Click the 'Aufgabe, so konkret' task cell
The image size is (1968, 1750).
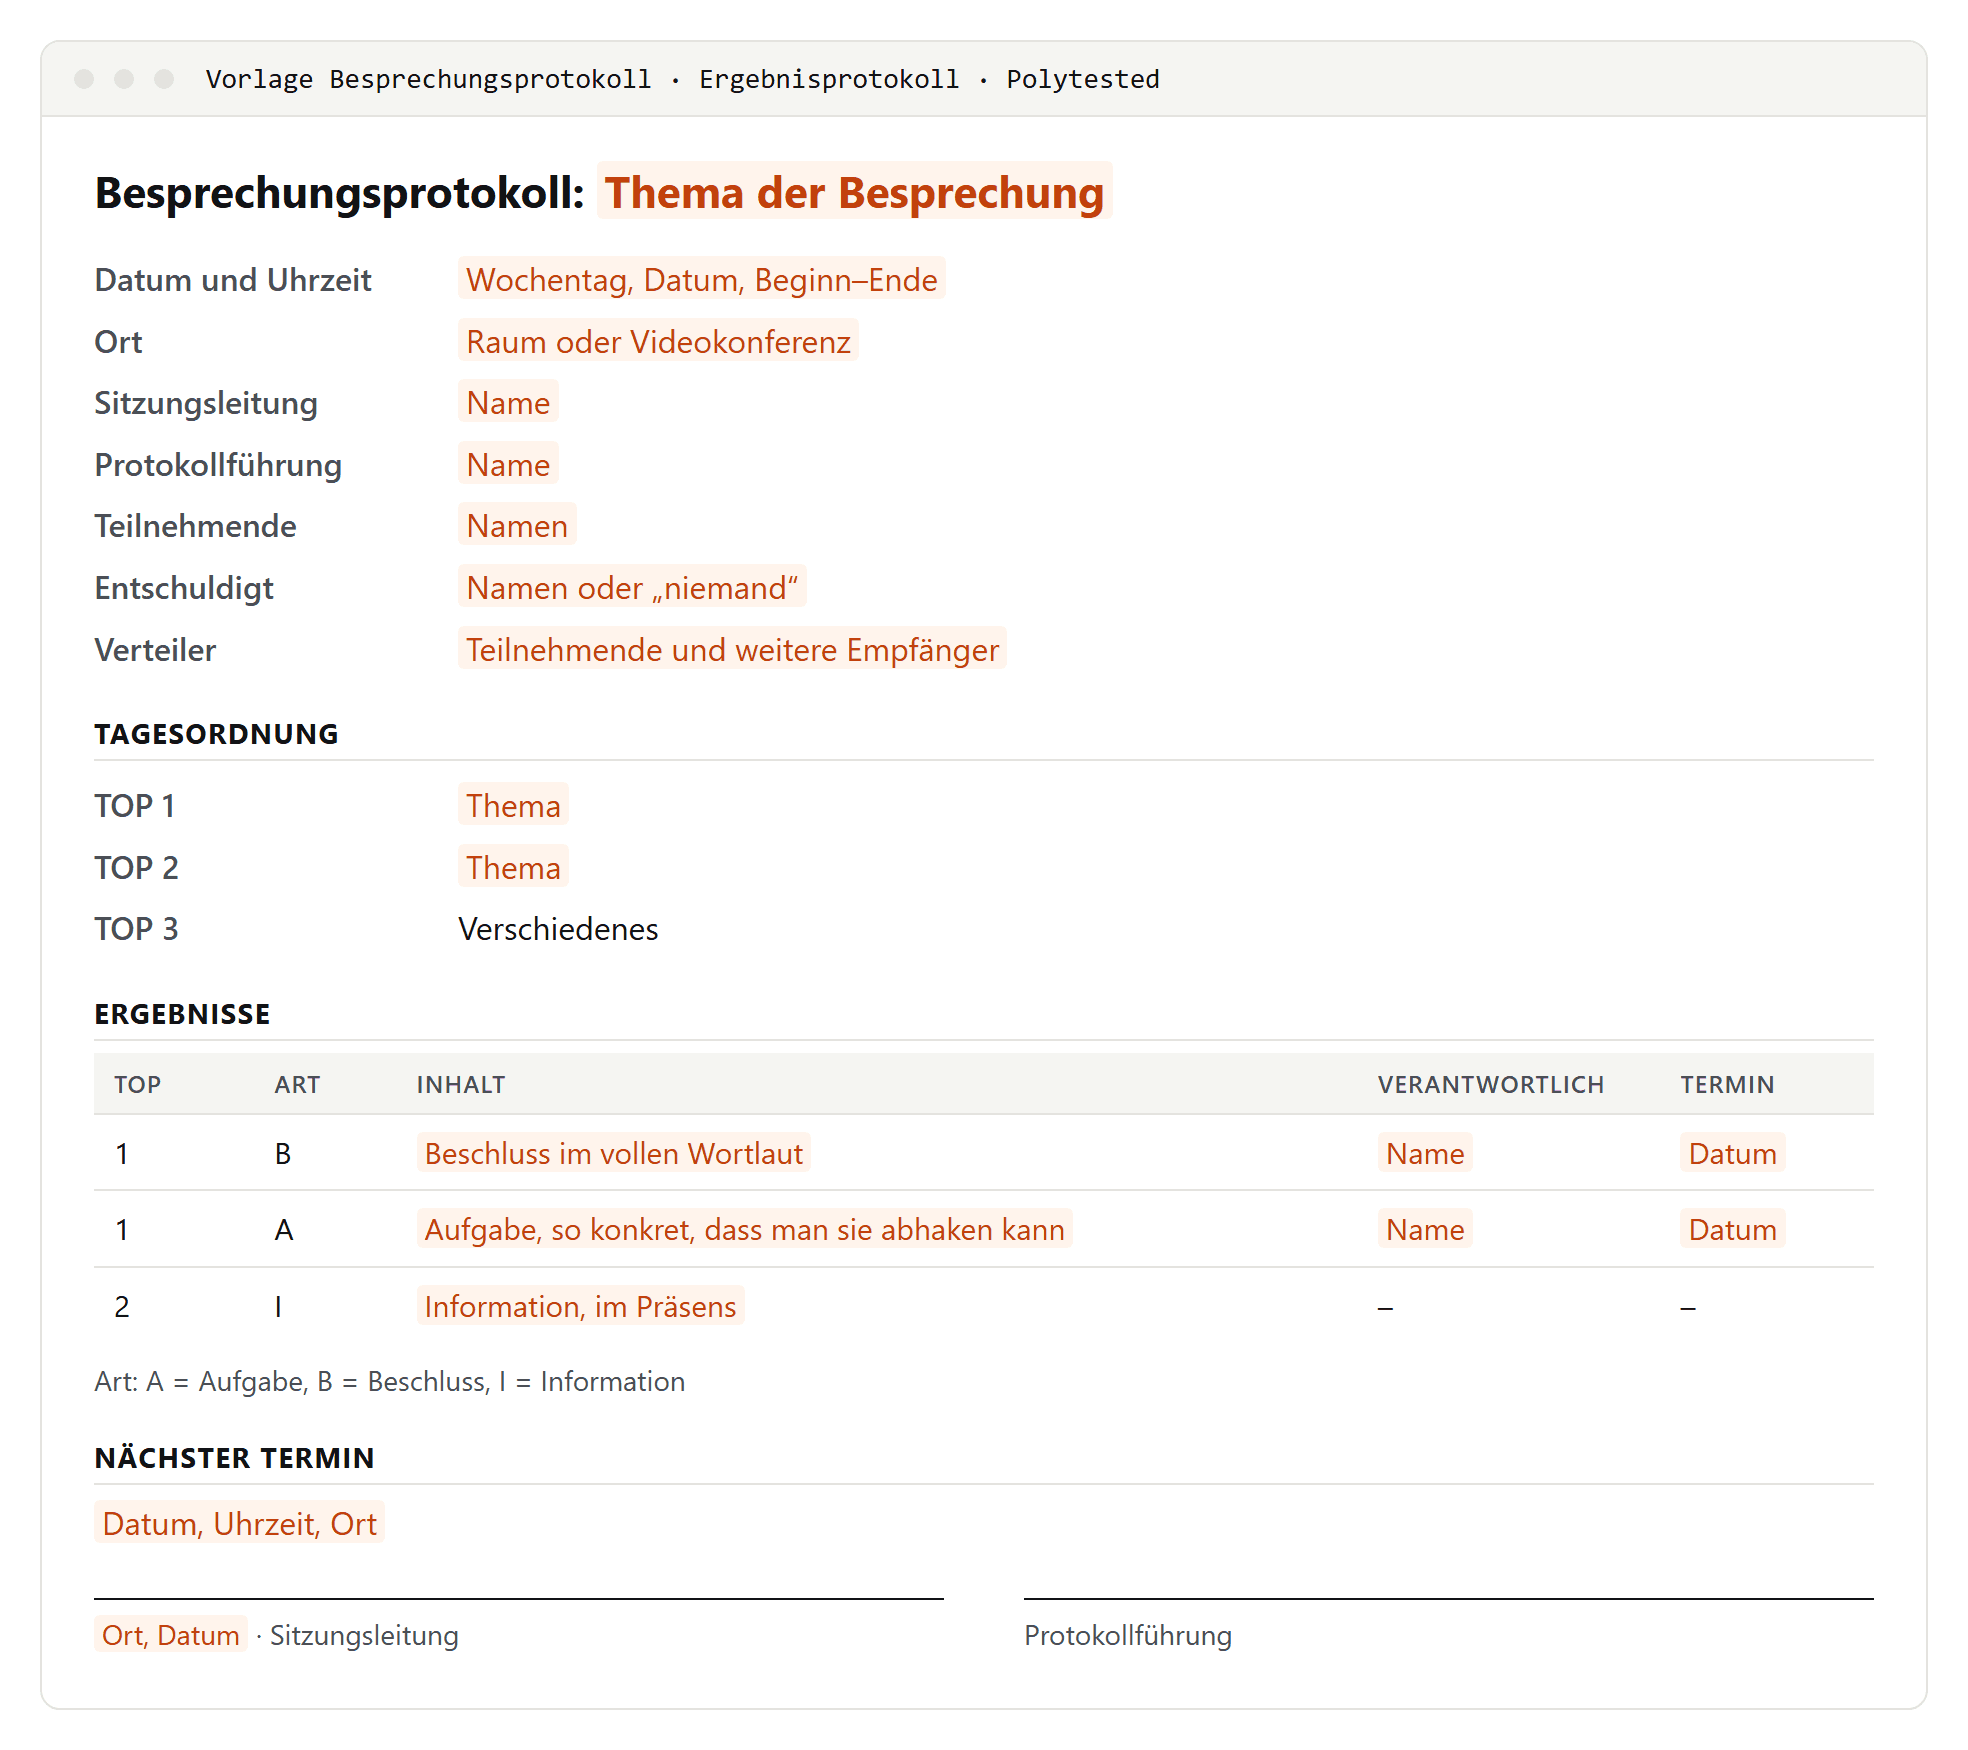(744, 1229)
